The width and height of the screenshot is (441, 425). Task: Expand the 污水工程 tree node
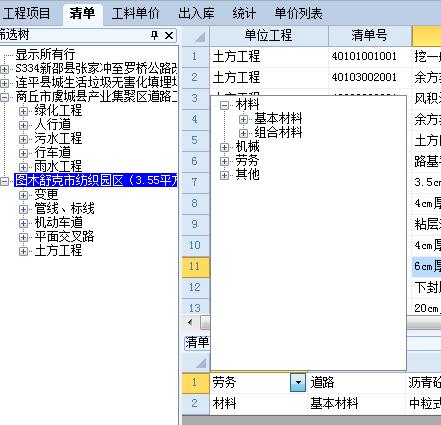pos(23,139)
